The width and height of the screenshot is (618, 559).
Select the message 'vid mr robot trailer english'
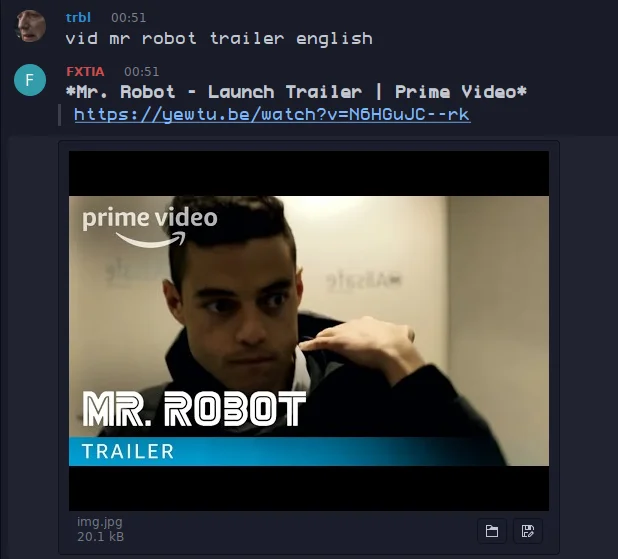coord(219,39)
